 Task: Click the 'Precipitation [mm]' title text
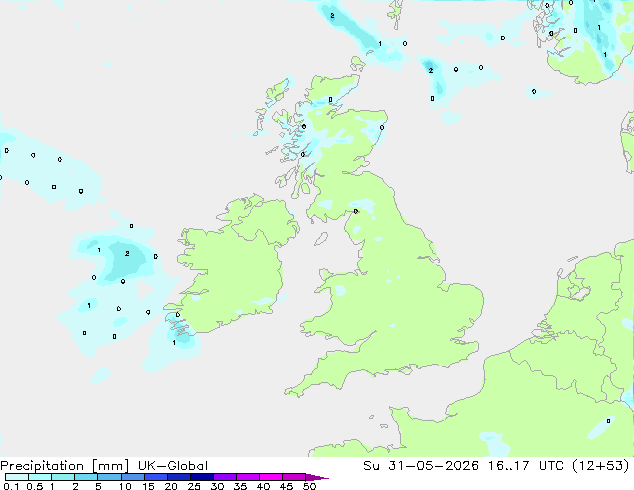coord(65,466)
